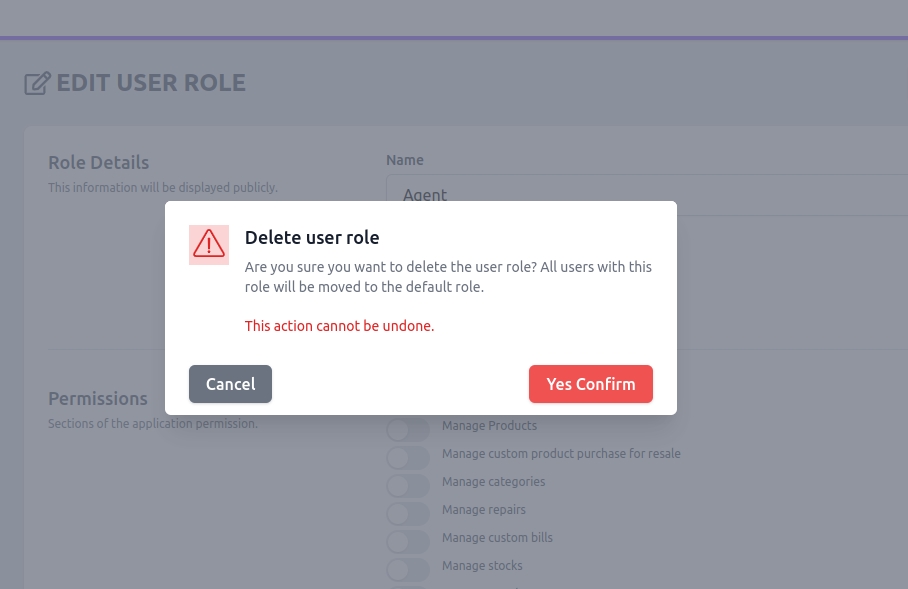Click the Edit User Role page heading
The image size is (908, 589).
(150, 83)
